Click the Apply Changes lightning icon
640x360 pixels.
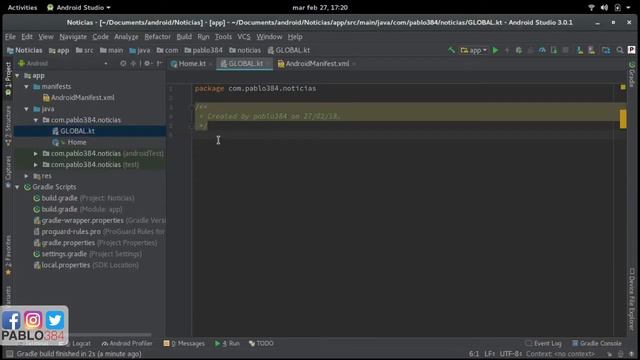507,50
